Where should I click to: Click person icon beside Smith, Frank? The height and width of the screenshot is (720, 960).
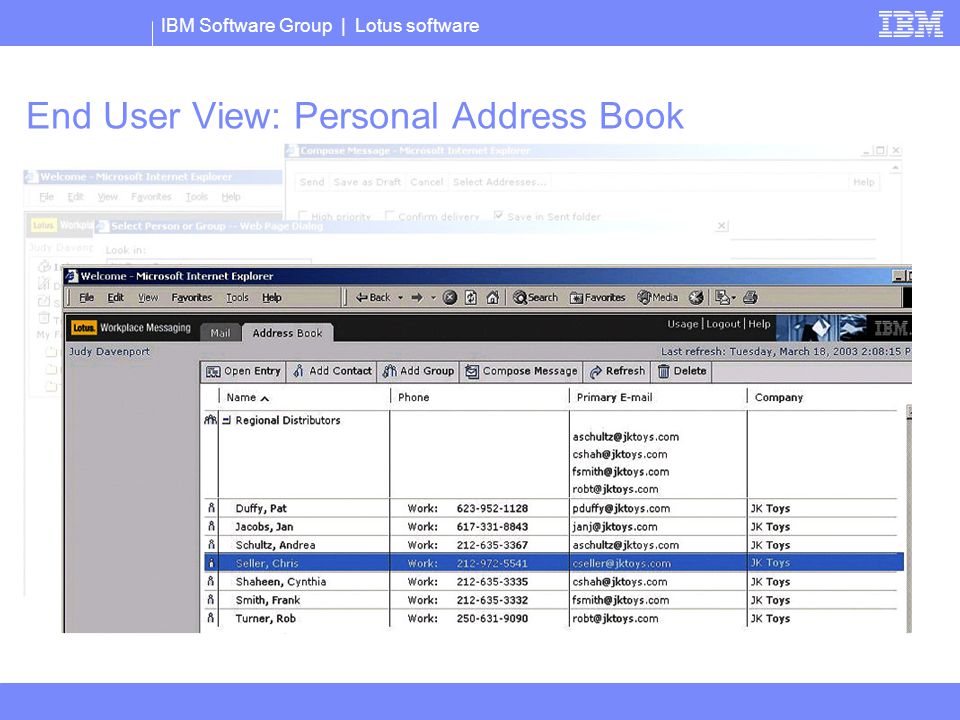(211, 599)
